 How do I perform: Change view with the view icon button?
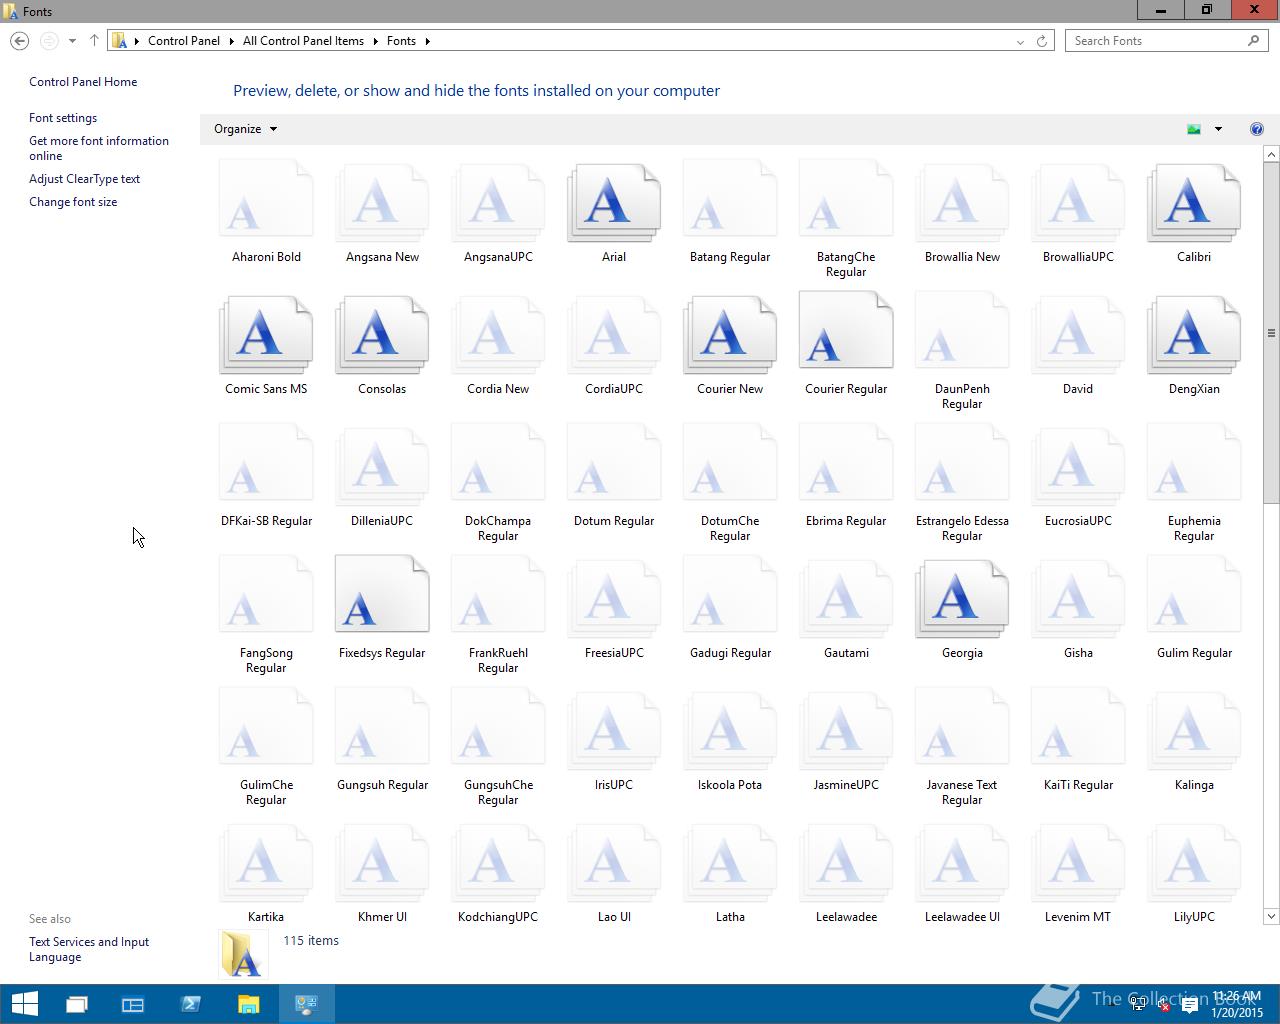[x=1194, y=129]
